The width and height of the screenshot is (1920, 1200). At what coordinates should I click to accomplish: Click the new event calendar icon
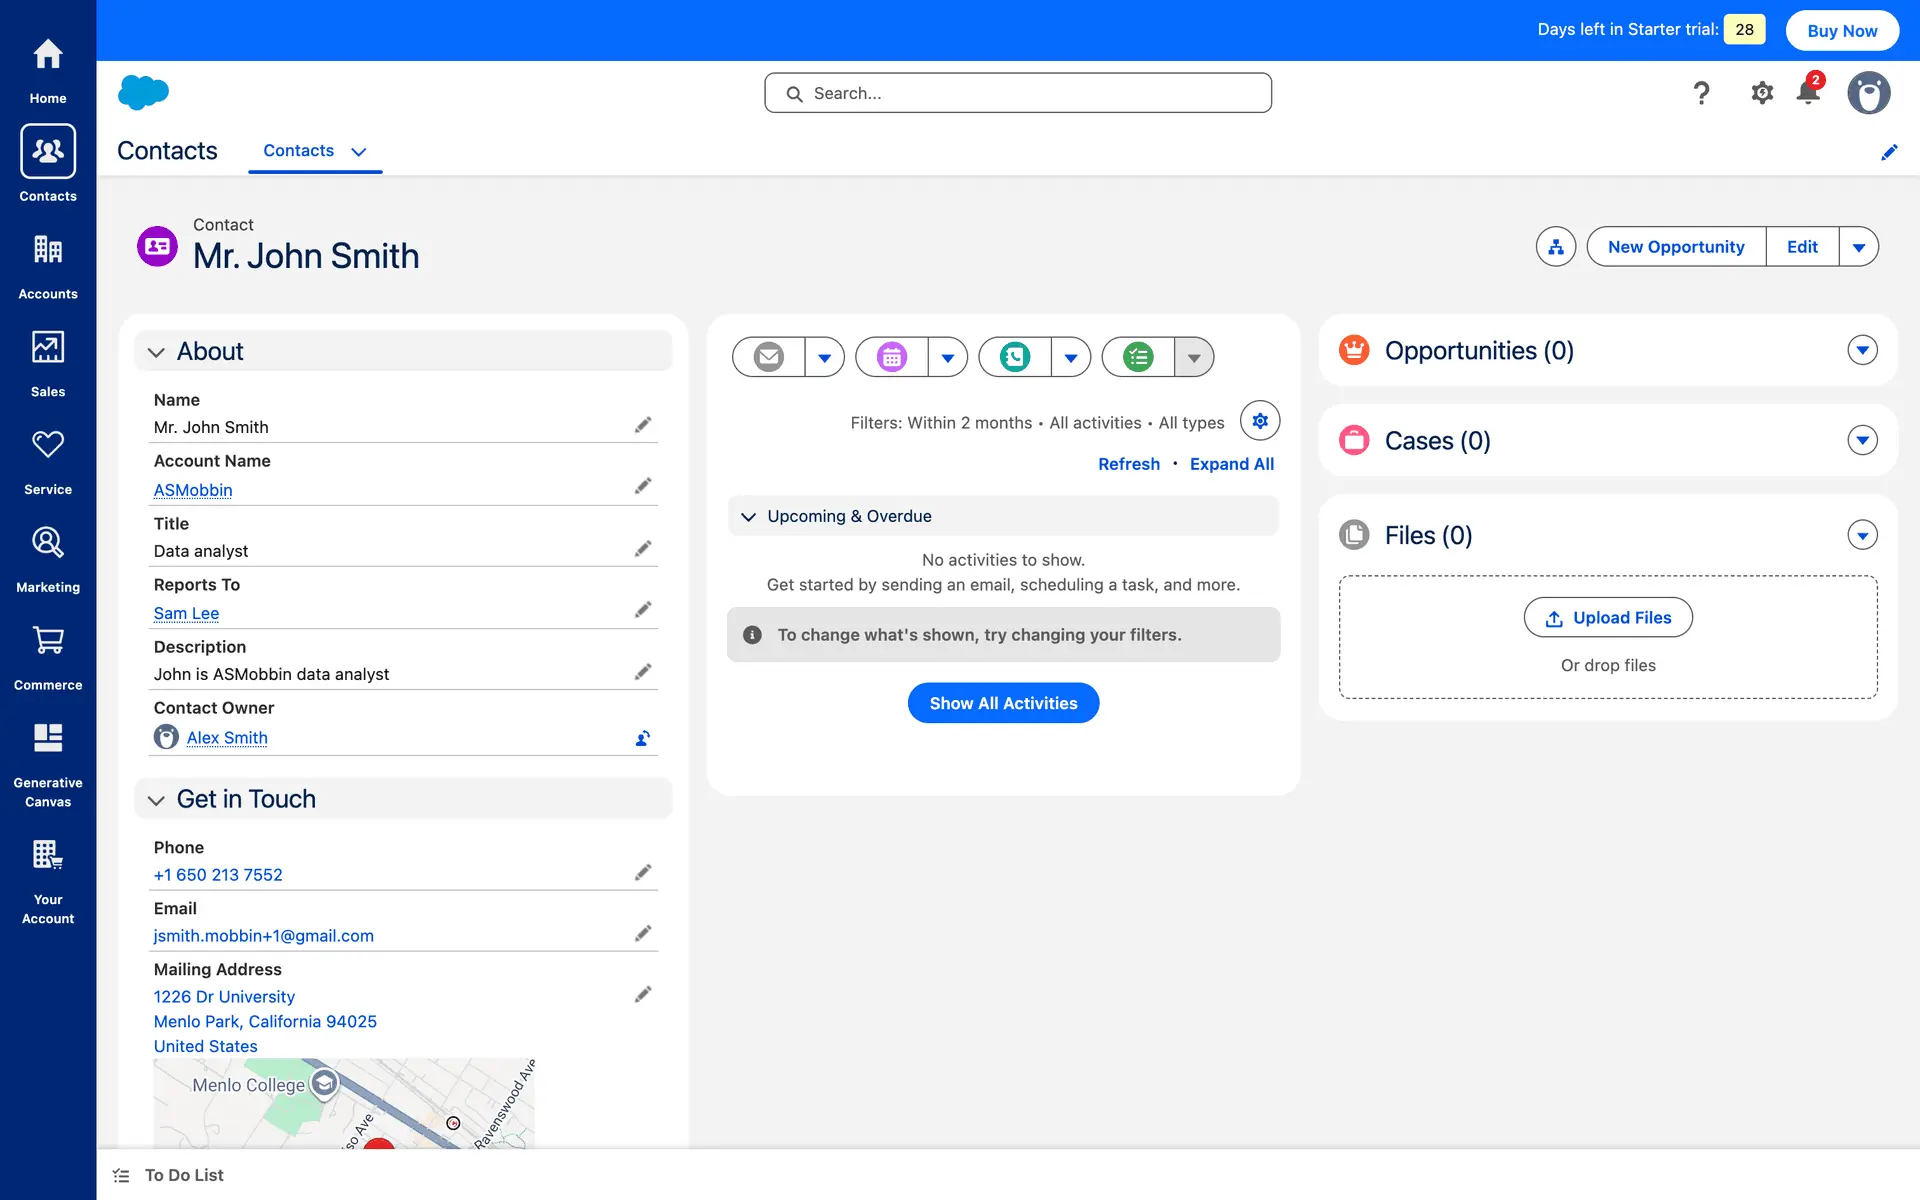(x=892, y=357)
